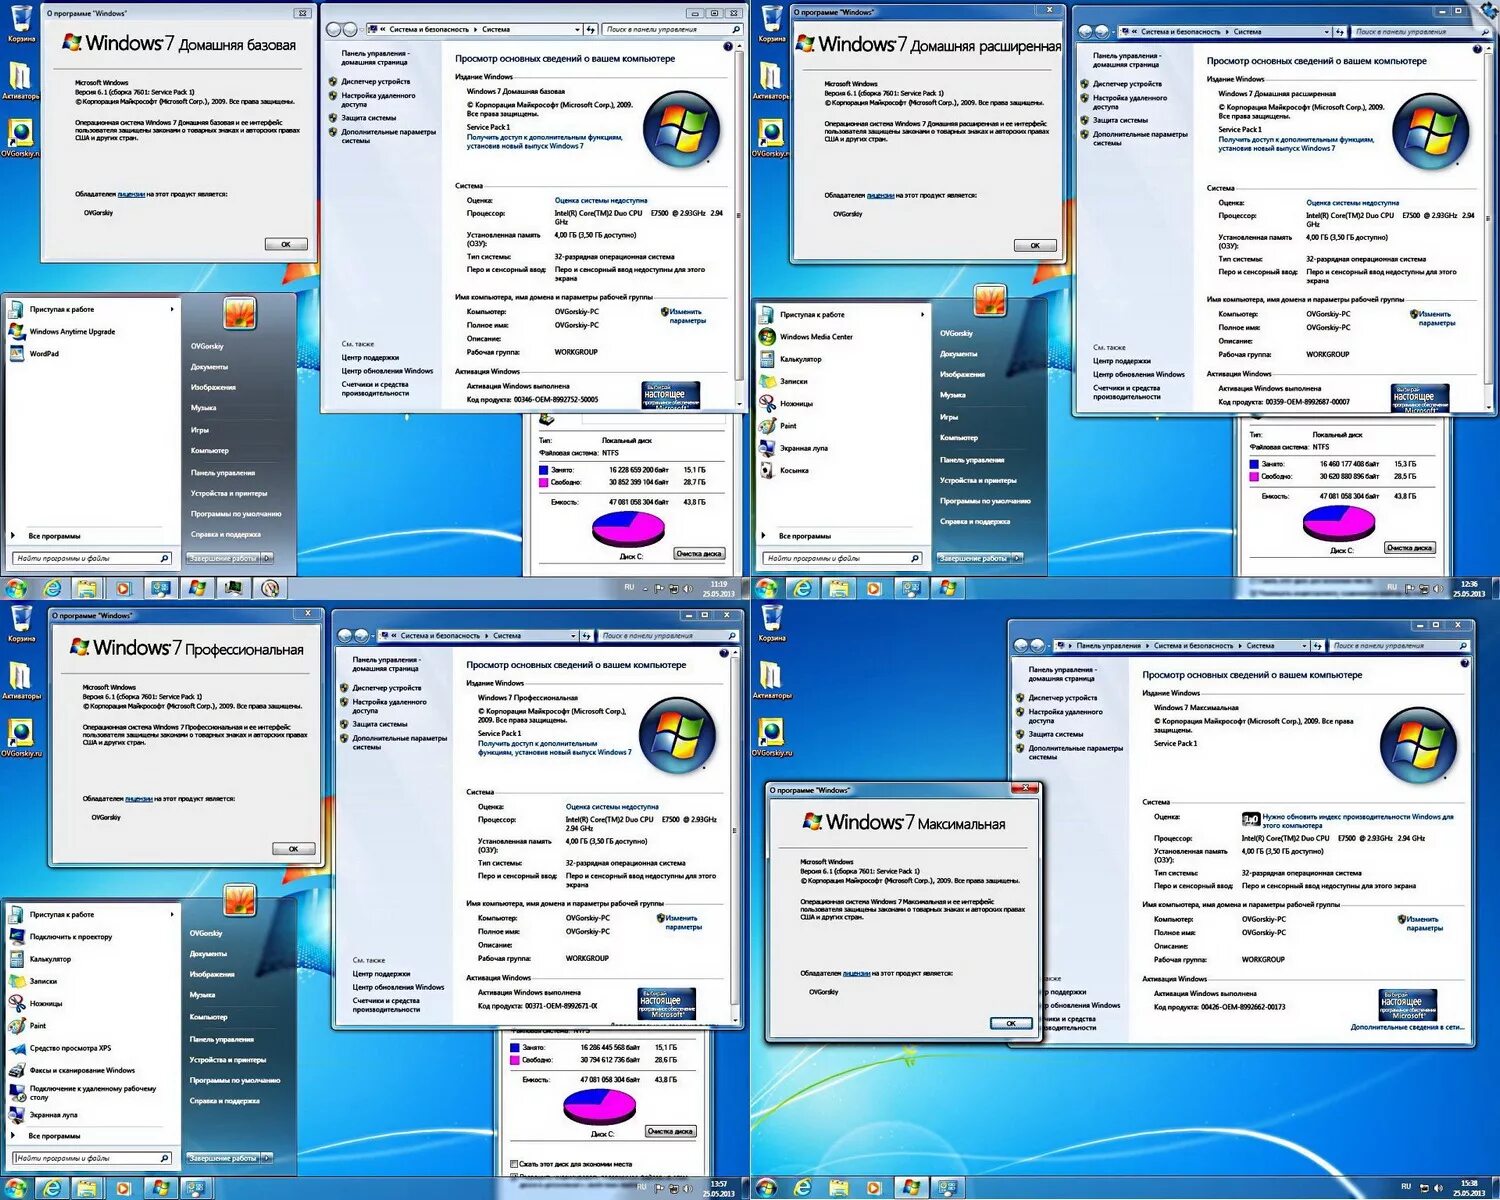Click help icon in Домашняя базовая System window
1500x1200 pixels.
(x=727, y=46)
